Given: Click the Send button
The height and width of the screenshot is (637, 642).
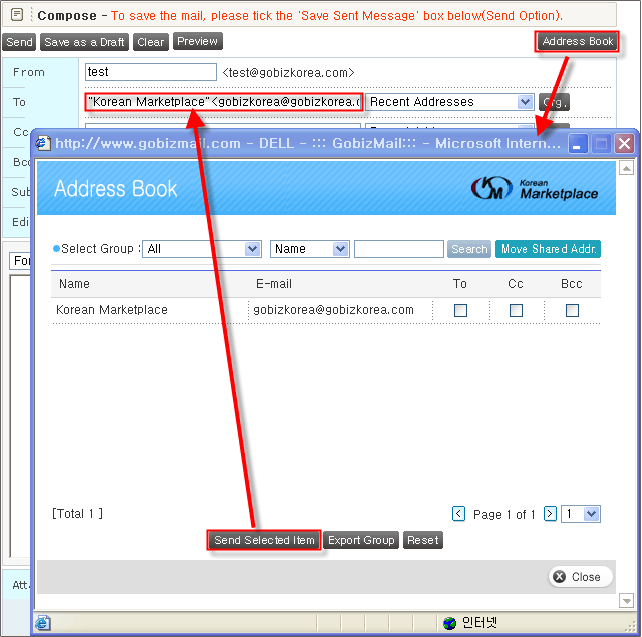Looking at the screenshot, I should (19, 42).
